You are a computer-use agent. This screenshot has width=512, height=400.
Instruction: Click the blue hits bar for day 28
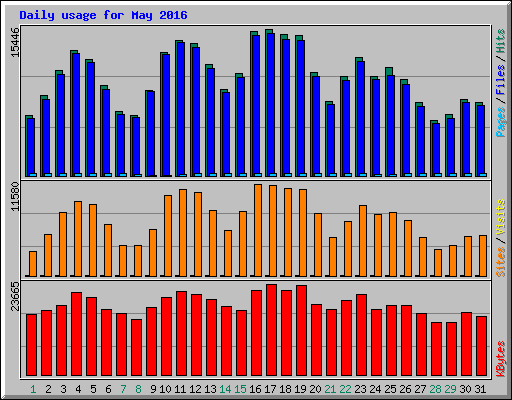tap(436, 150)
